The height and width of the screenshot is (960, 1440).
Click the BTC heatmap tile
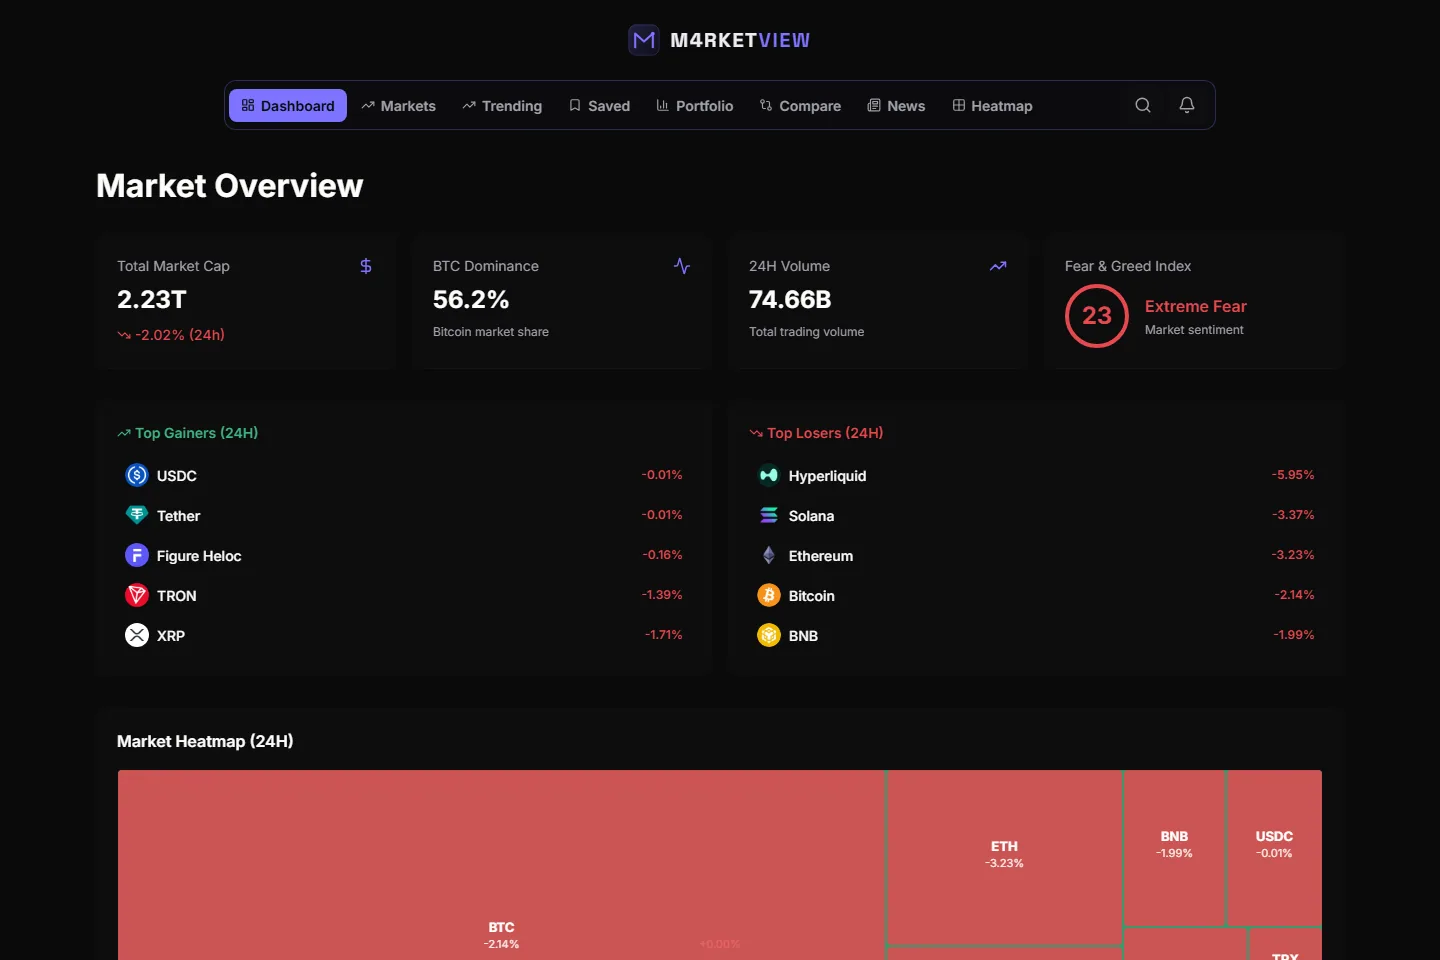pyautogui.click(x=501, y=865)
